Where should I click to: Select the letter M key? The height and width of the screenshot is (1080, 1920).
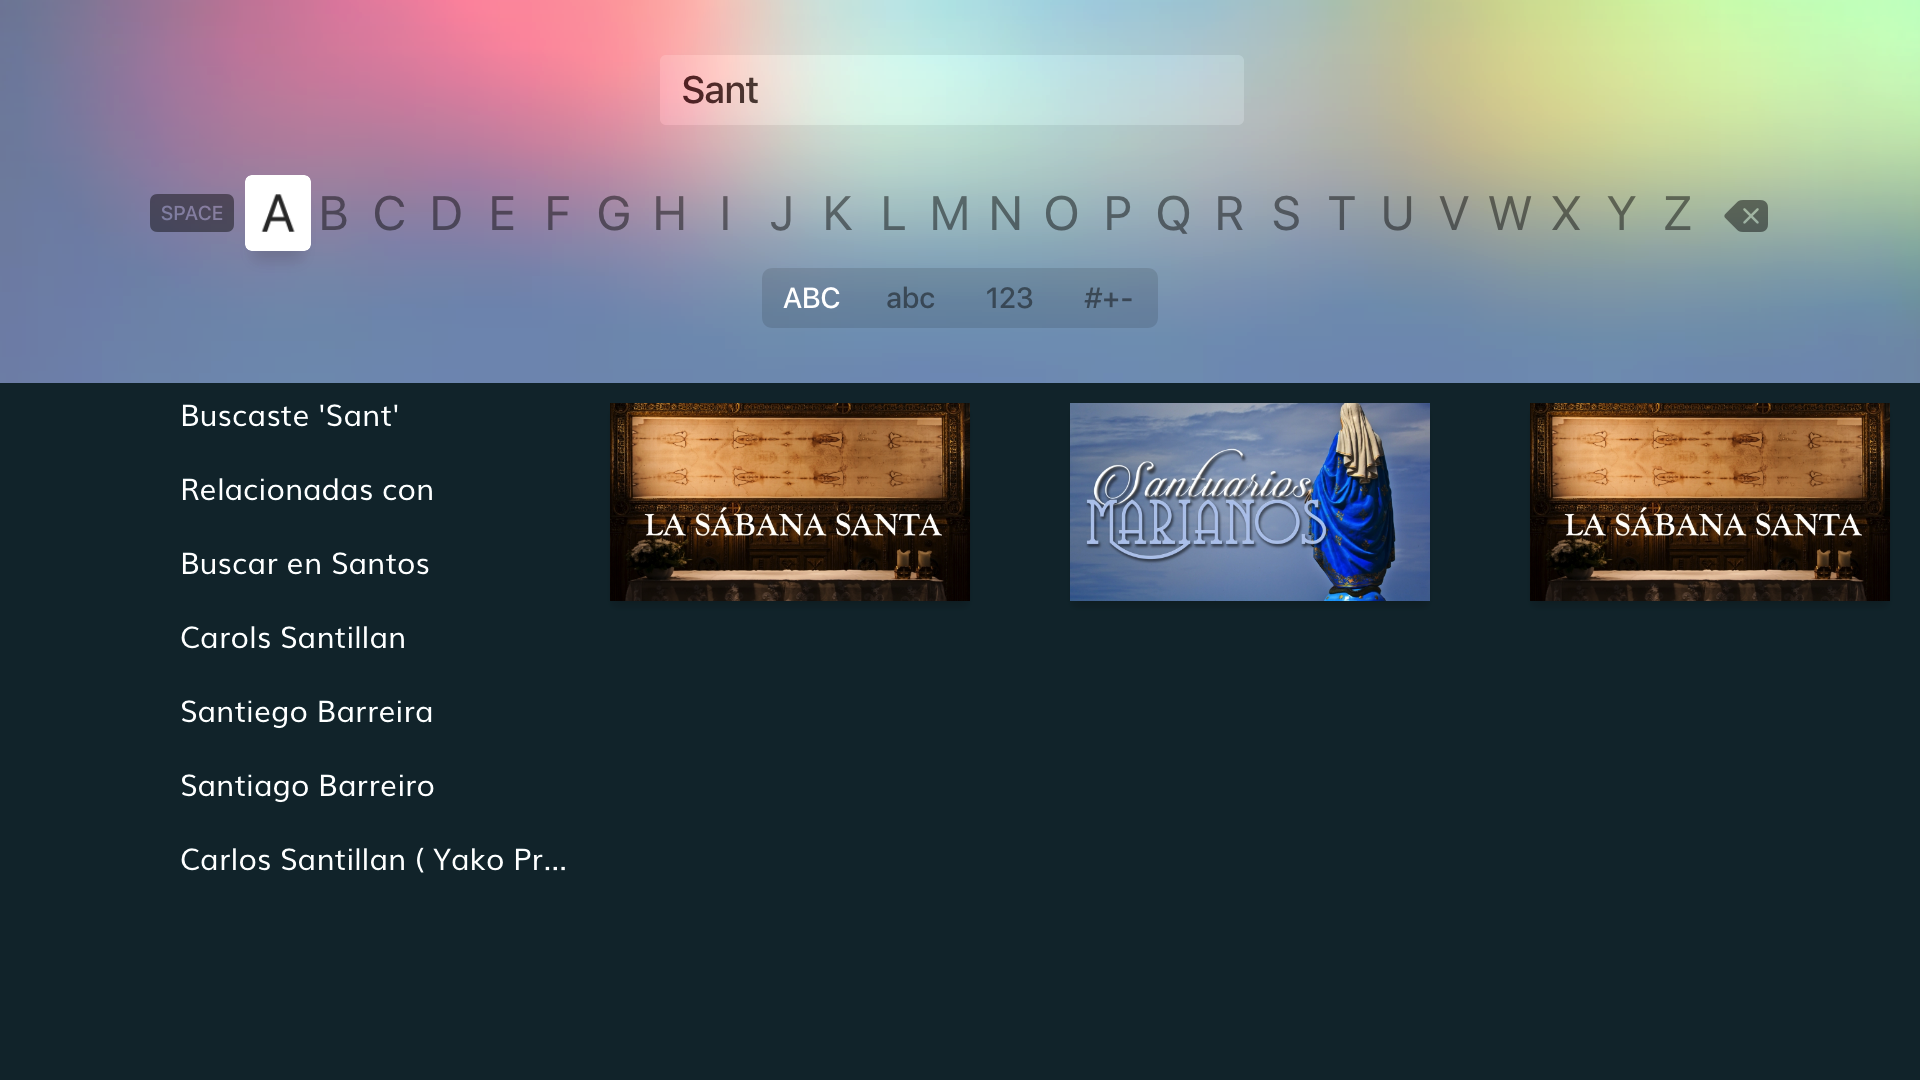tap(950, 213)
